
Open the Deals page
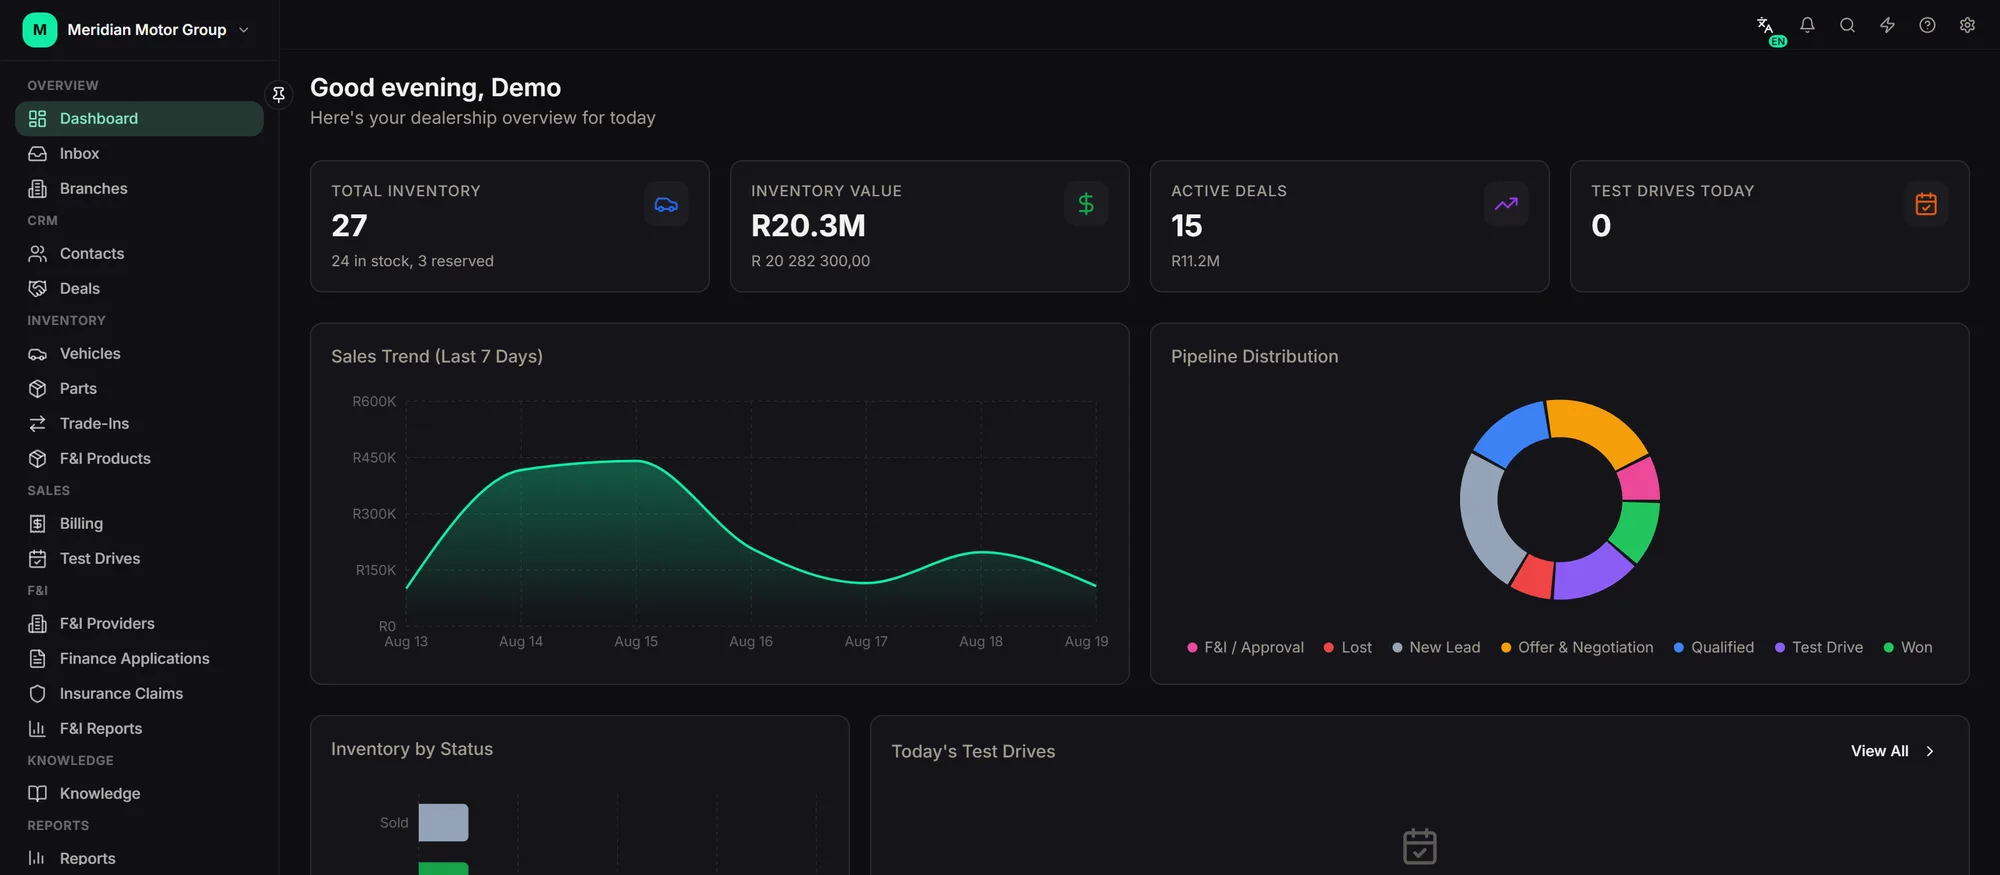139,288
